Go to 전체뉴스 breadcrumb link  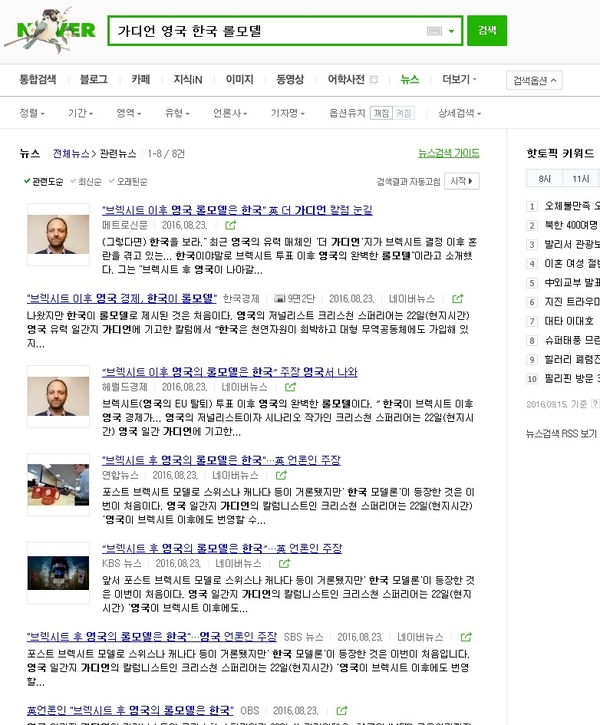(71, 154)
